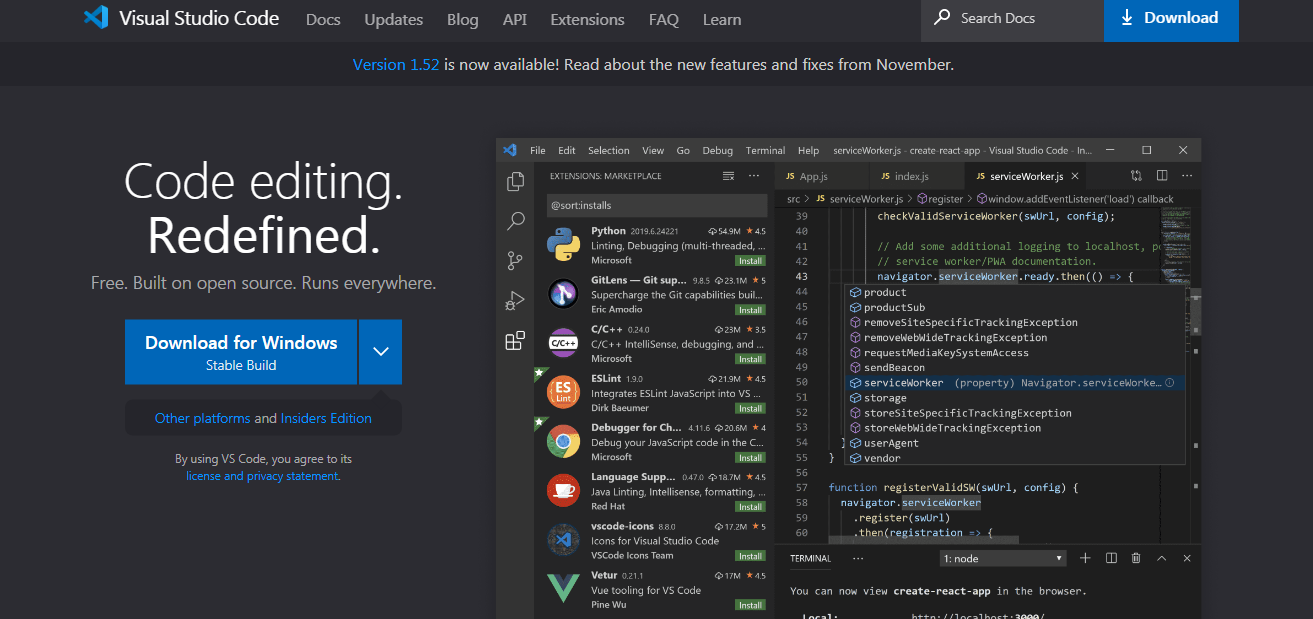This screenshot has height=619, width=1313.
Task: Open the Search icon in activity bar
Action: point(515,221)
